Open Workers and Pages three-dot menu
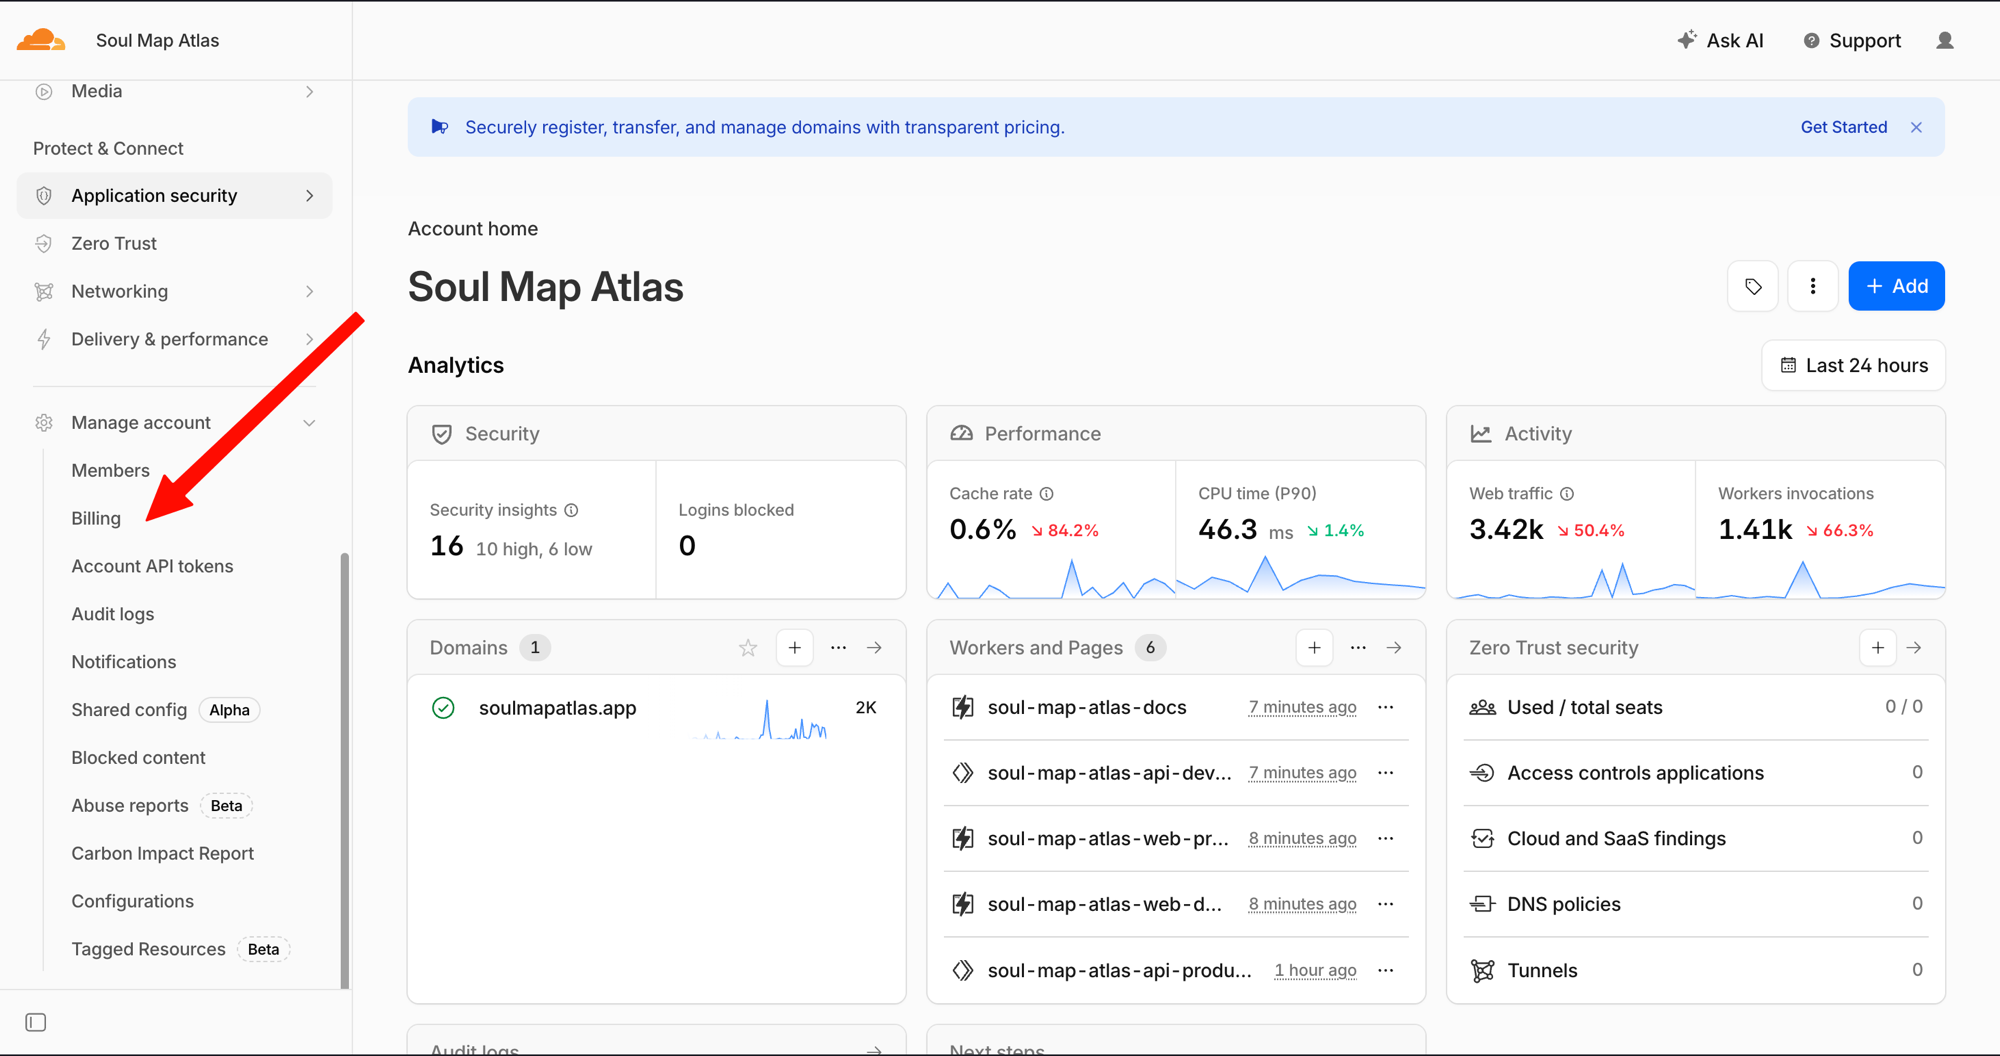The width and height of the screenshot is (2000, 1056). pyautogui.click(x=1358, y=648)
